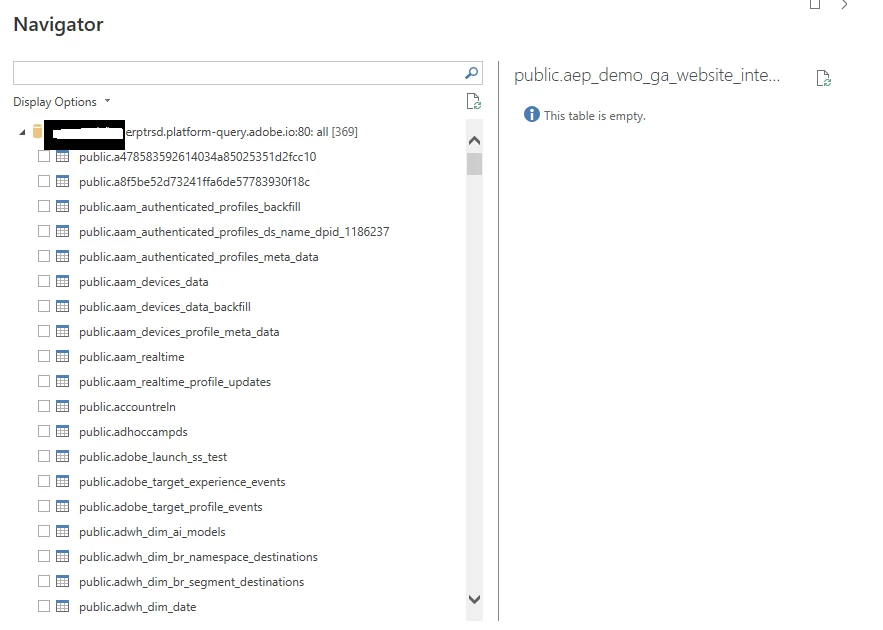Click table icon beside public.a8f5be52d73241ffa6de57783930f18c
This screenshot has width=883, height=630.
point(63,181)
